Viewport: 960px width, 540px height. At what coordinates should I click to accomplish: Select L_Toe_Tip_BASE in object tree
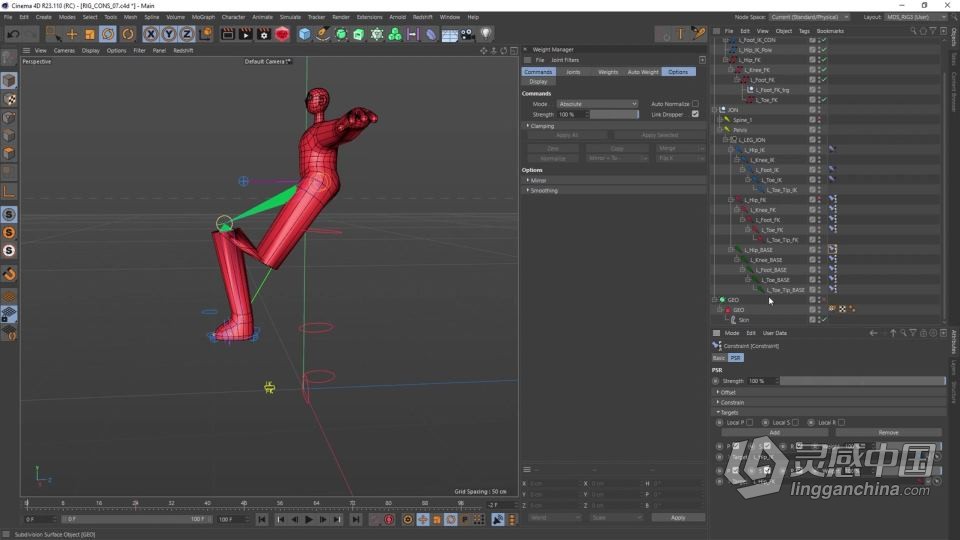point(786,290)
